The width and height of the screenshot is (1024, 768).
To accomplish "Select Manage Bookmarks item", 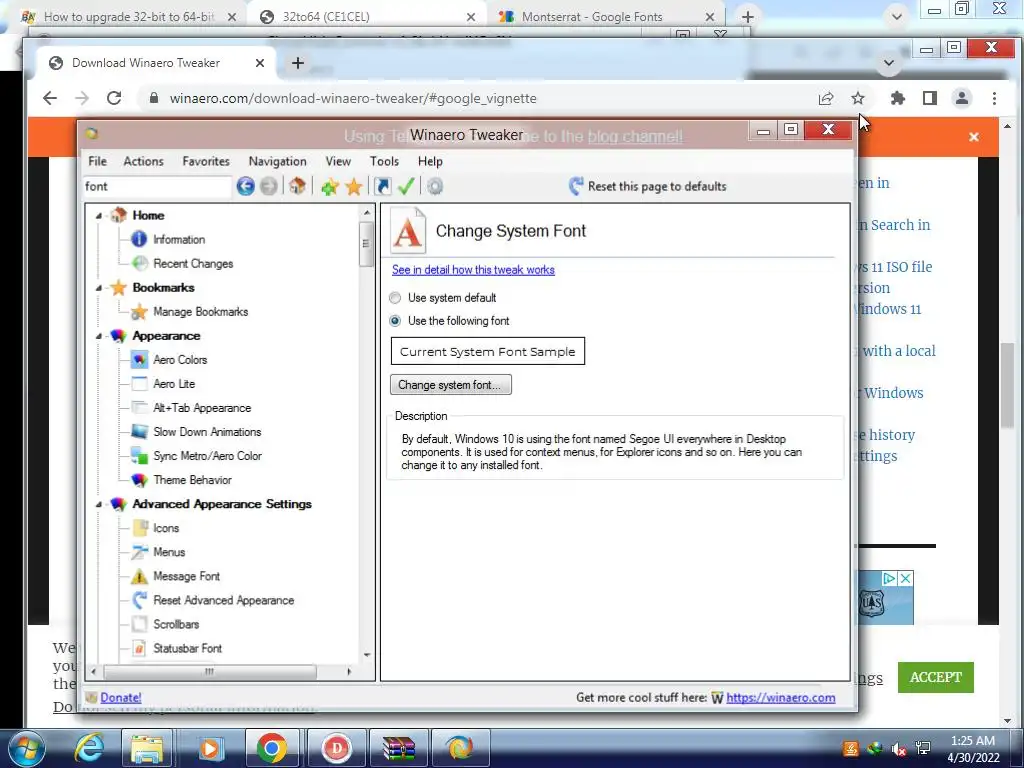I will 200,312.
